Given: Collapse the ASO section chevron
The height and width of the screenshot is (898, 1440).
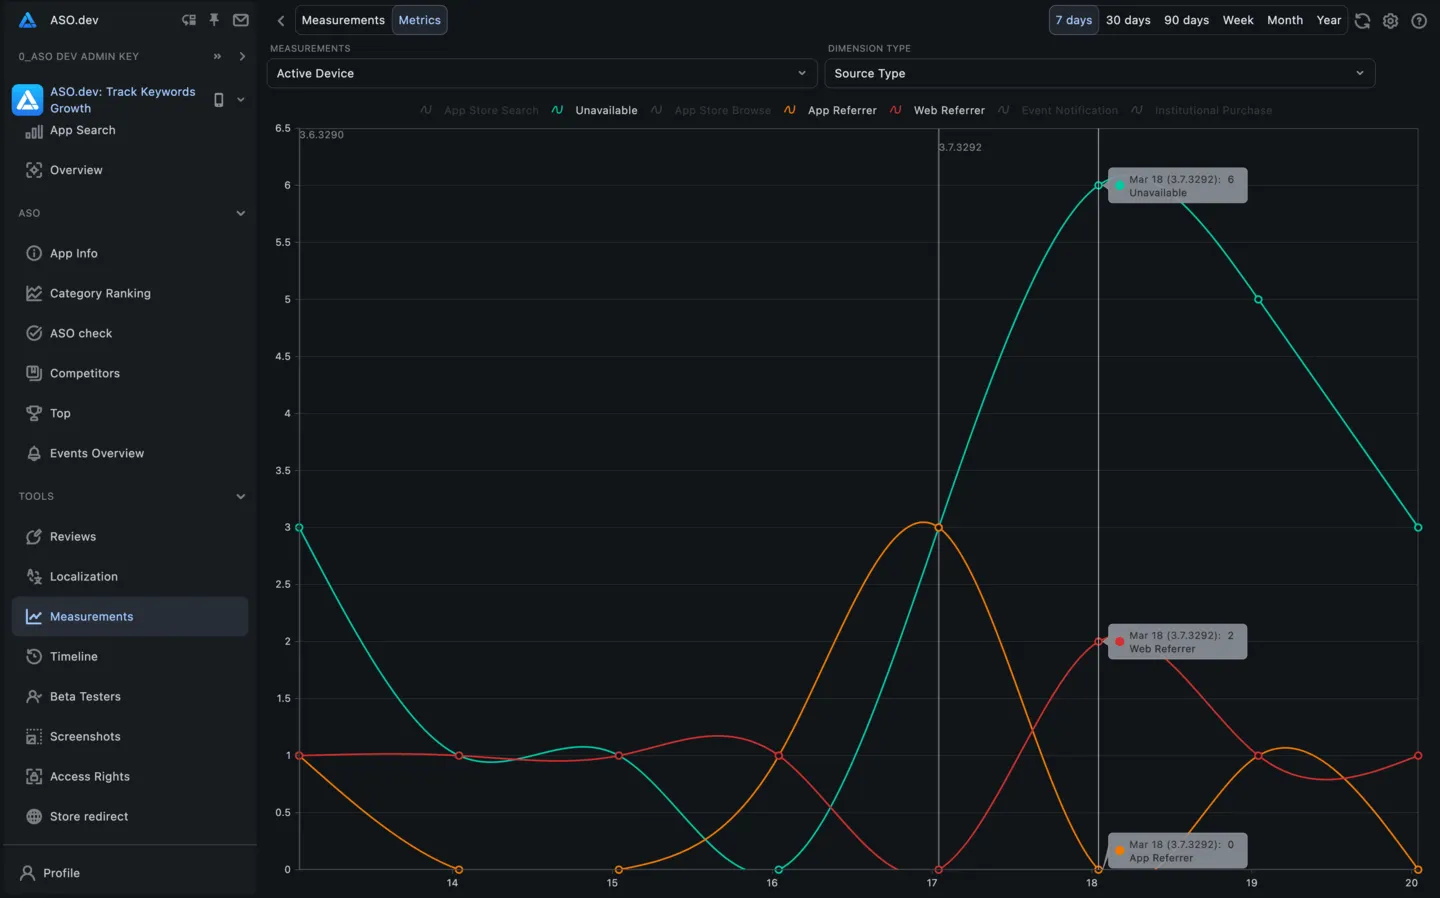Looking at the screenshot, I should [x=241, y=213].
